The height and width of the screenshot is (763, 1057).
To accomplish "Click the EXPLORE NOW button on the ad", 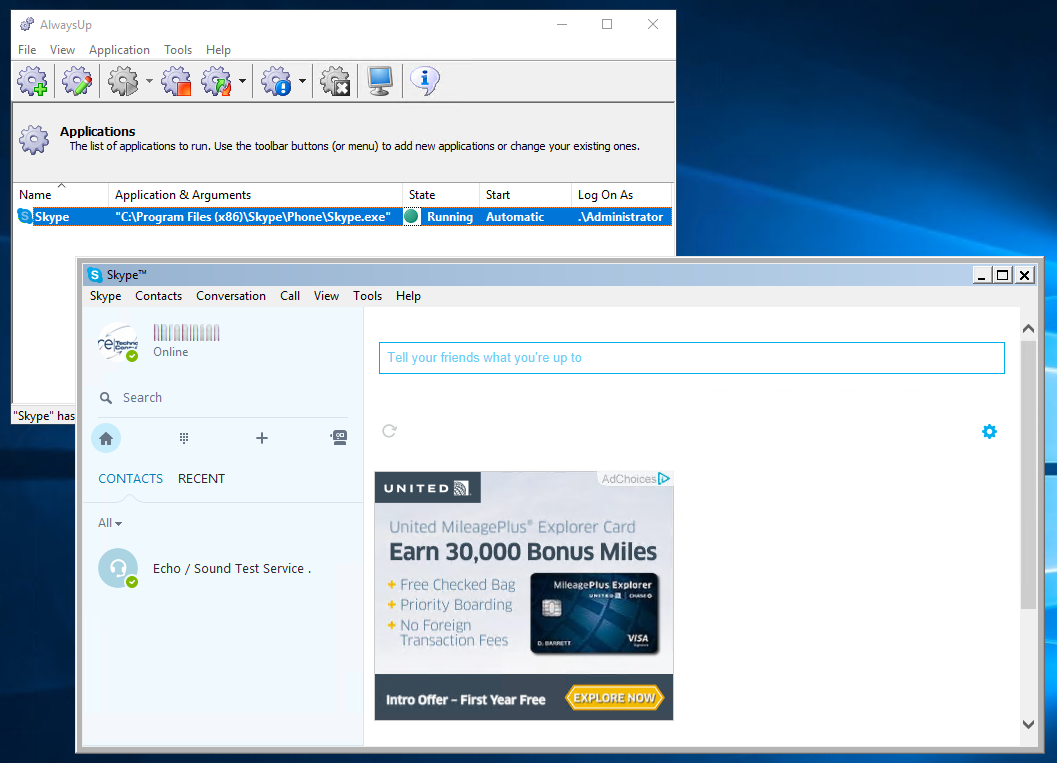I will coord(614,698).
